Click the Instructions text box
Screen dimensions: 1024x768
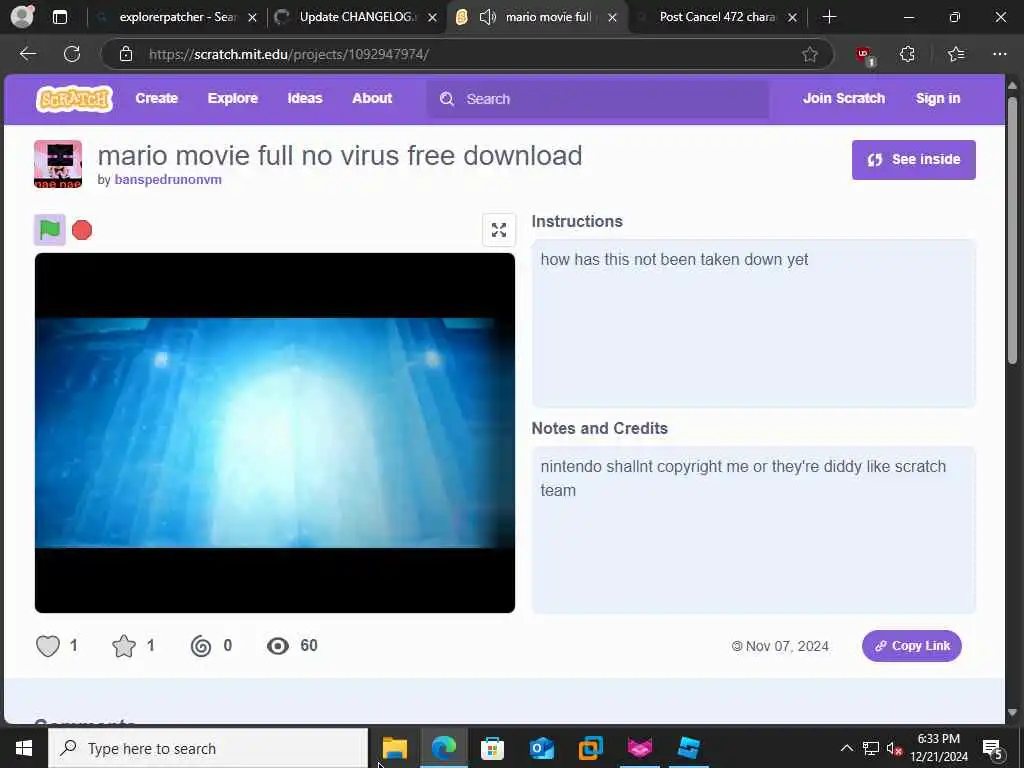[754, 324]
